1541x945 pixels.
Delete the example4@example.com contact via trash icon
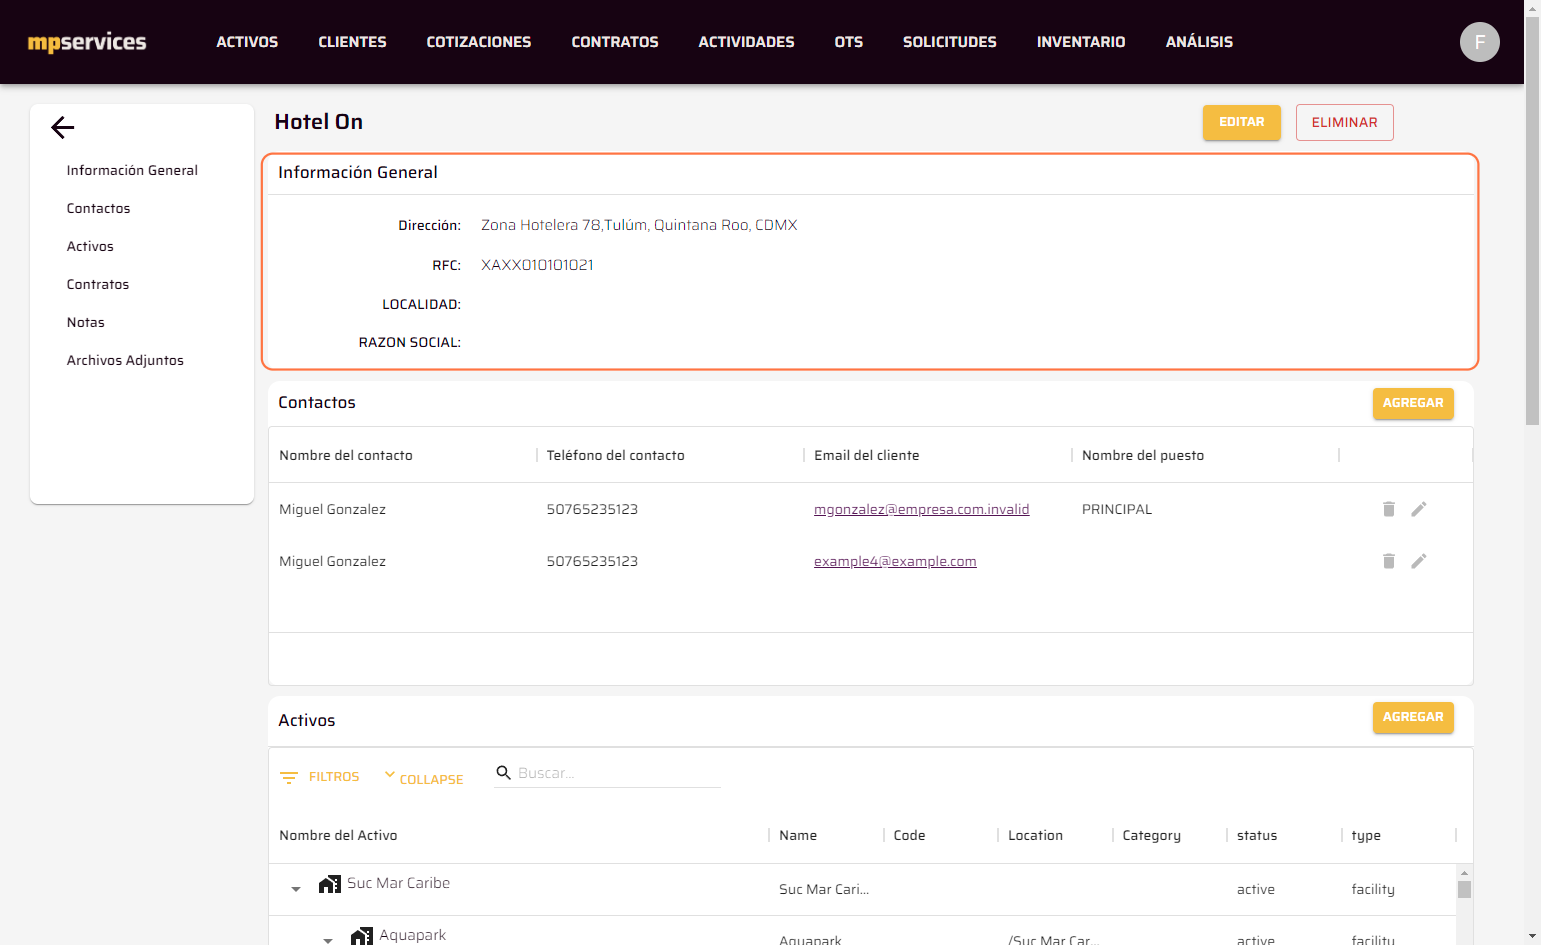(1388, 561)
